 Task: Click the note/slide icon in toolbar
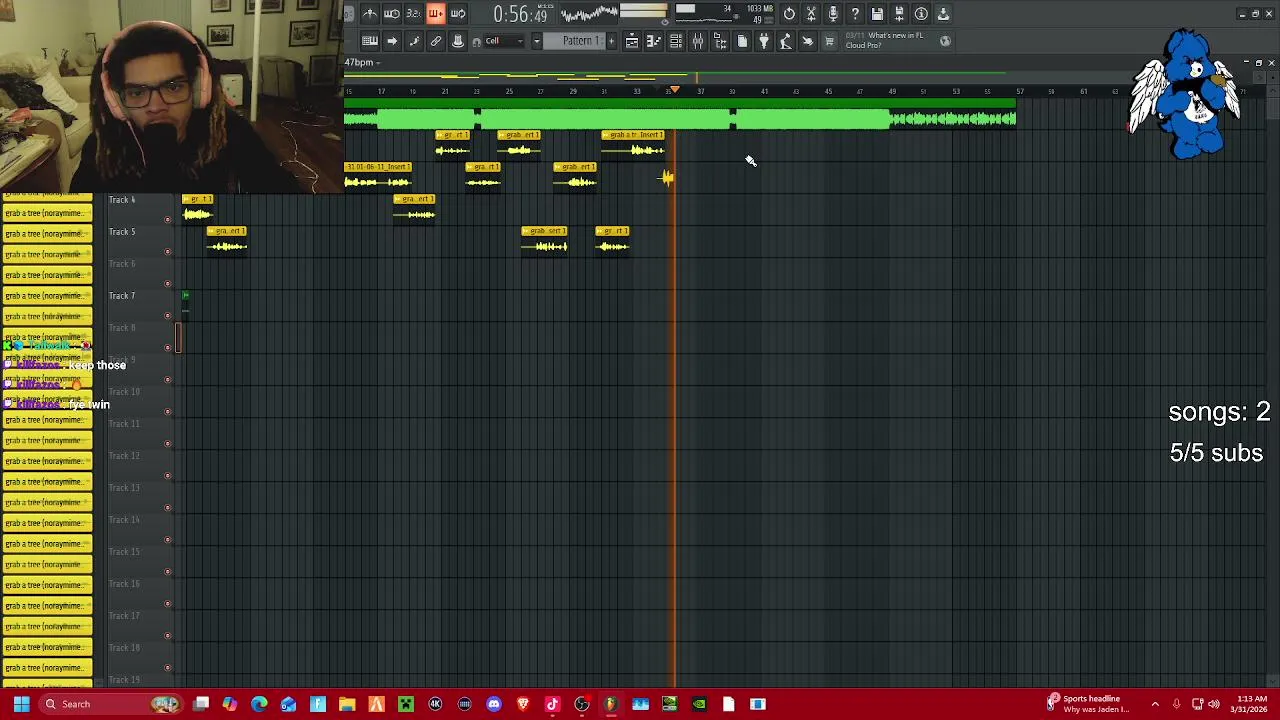(413, 41)
